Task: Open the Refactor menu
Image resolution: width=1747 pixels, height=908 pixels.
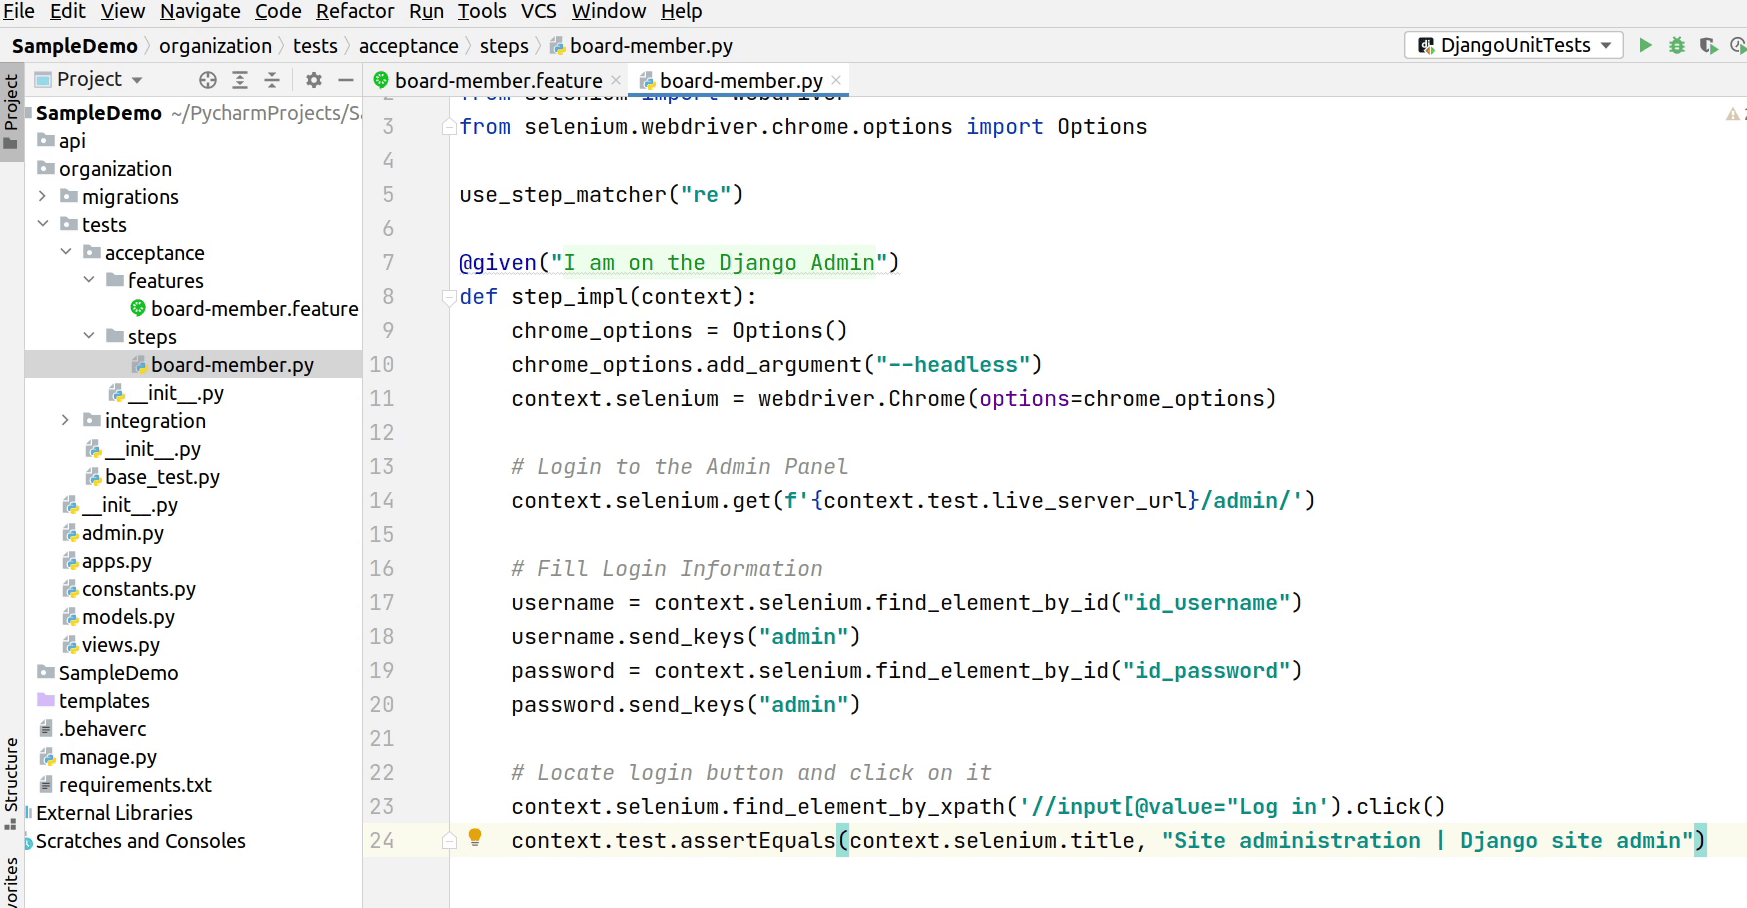Action: (x=354, y=11)
